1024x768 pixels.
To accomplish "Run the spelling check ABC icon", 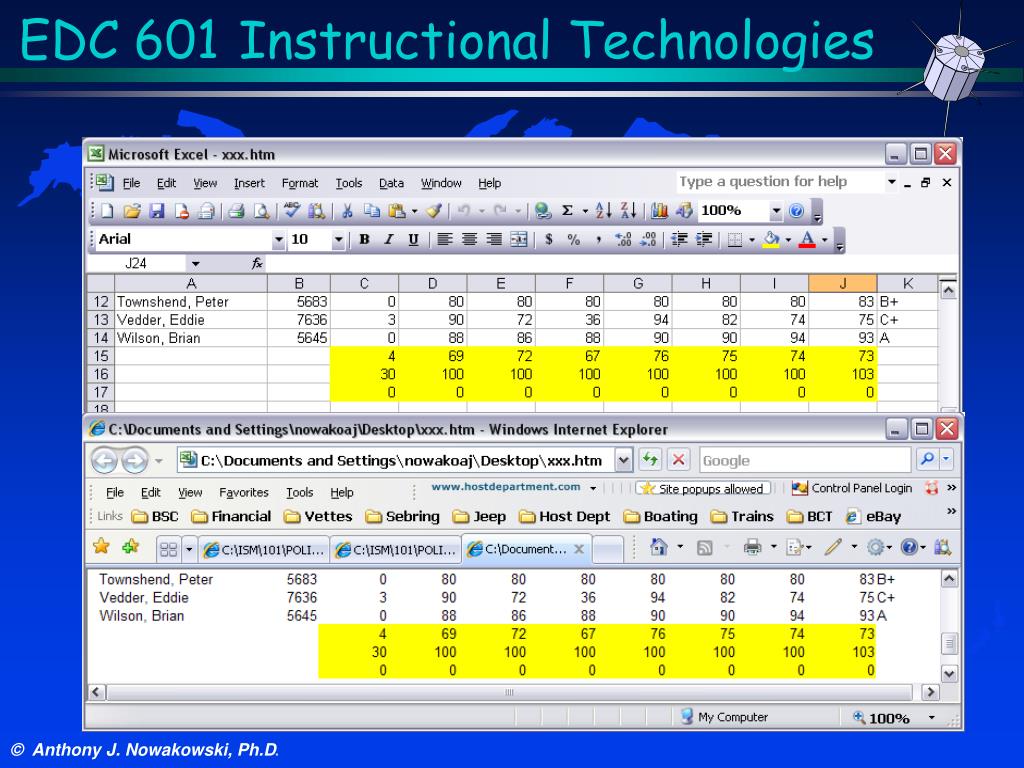I will click(292, 210).
